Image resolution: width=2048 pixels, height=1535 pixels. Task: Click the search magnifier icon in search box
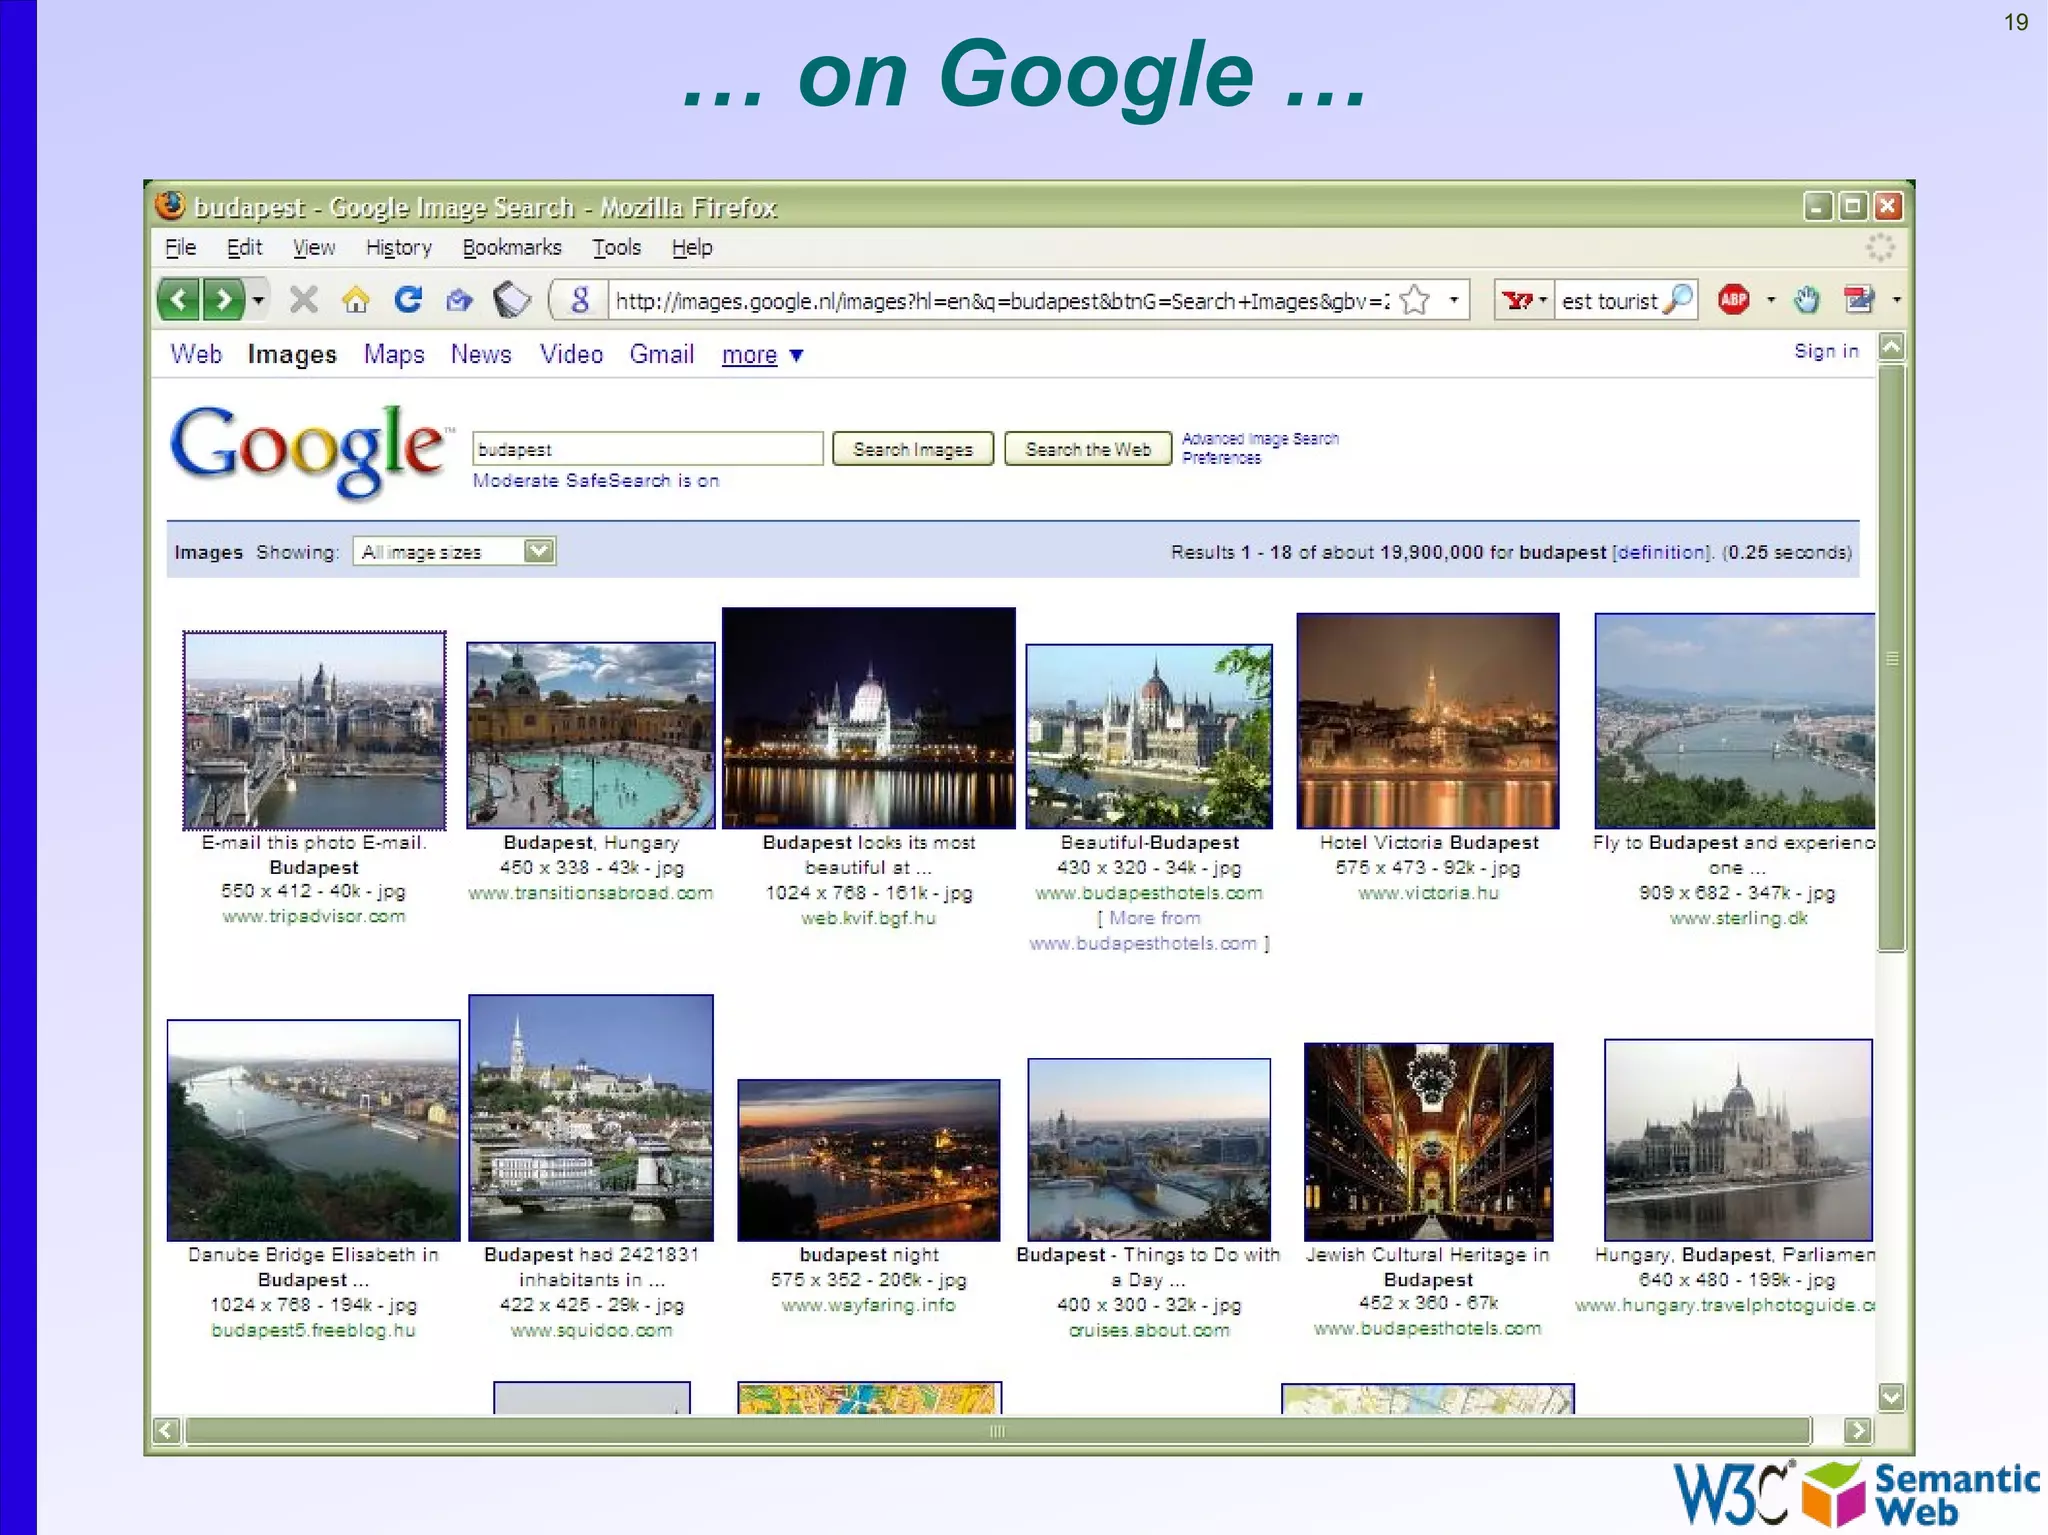[1679, 299]
